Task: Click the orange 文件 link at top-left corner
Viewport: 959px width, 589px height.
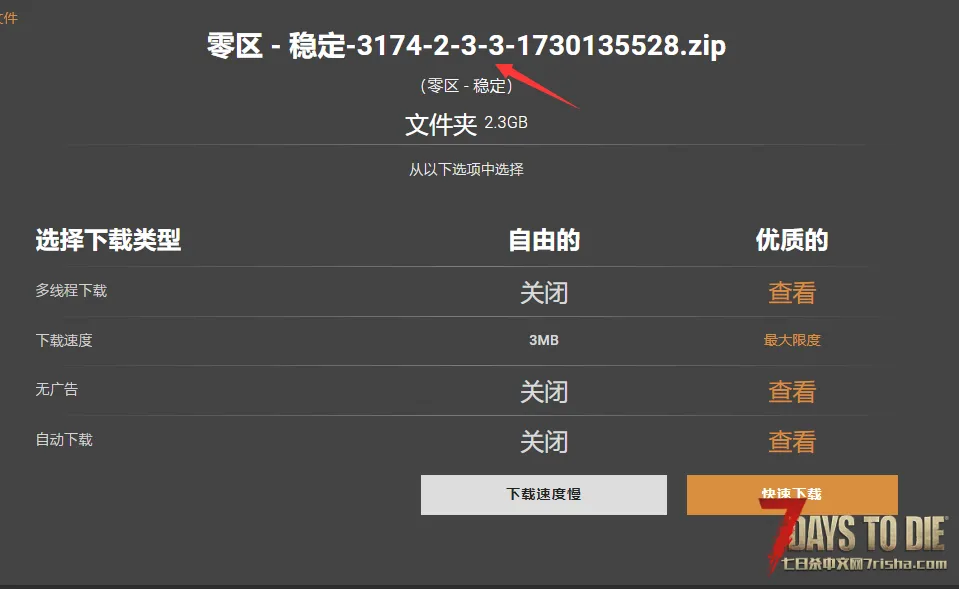Action: click(9, 18)
